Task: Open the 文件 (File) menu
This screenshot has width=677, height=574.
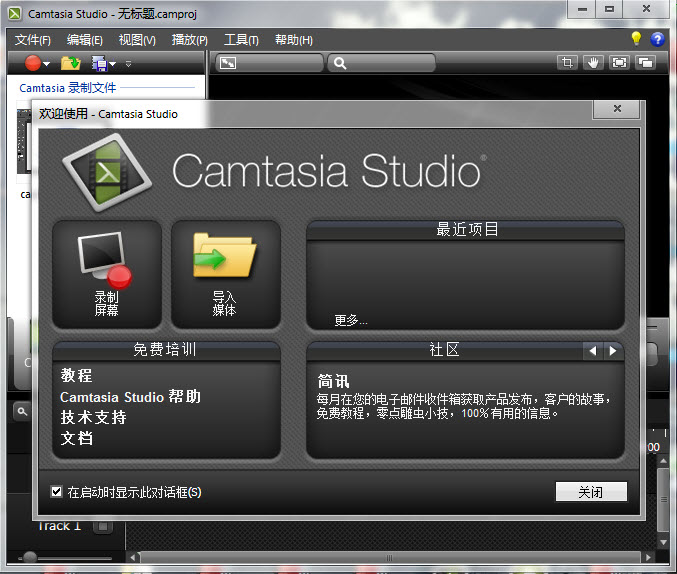Action: [32, 40]
